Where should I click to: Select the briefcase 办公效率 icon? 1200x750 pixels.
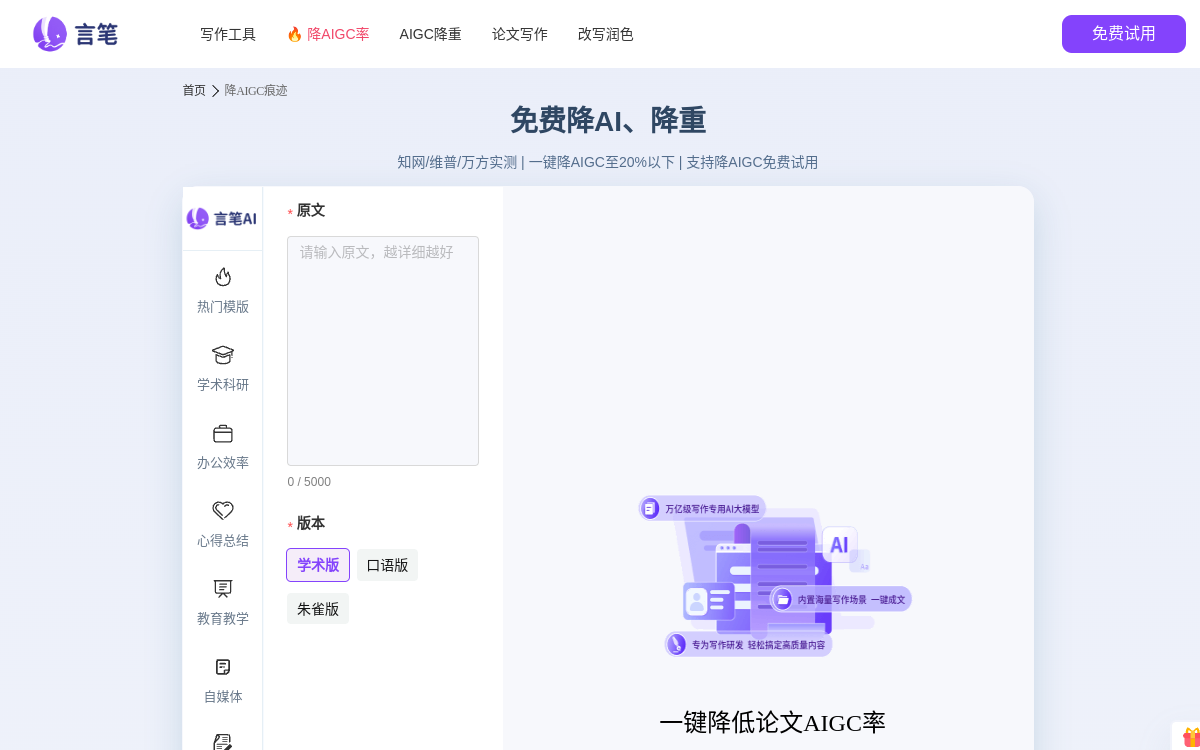pyautogui.click(x=223, y=433)
